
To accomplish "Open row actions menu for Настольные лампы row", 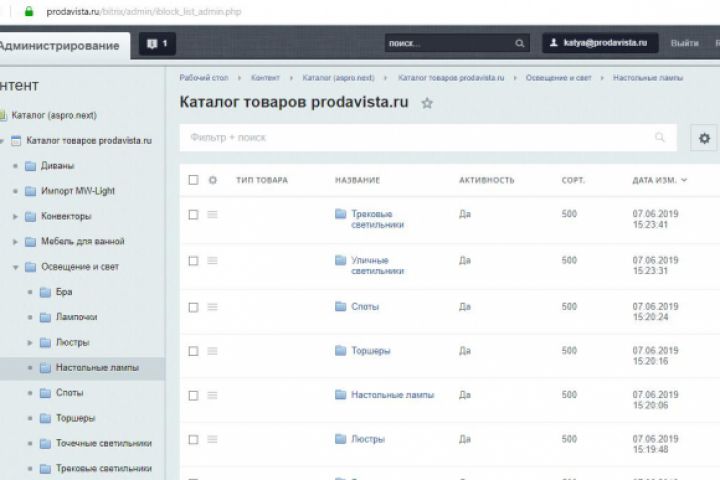I will 212,395.
